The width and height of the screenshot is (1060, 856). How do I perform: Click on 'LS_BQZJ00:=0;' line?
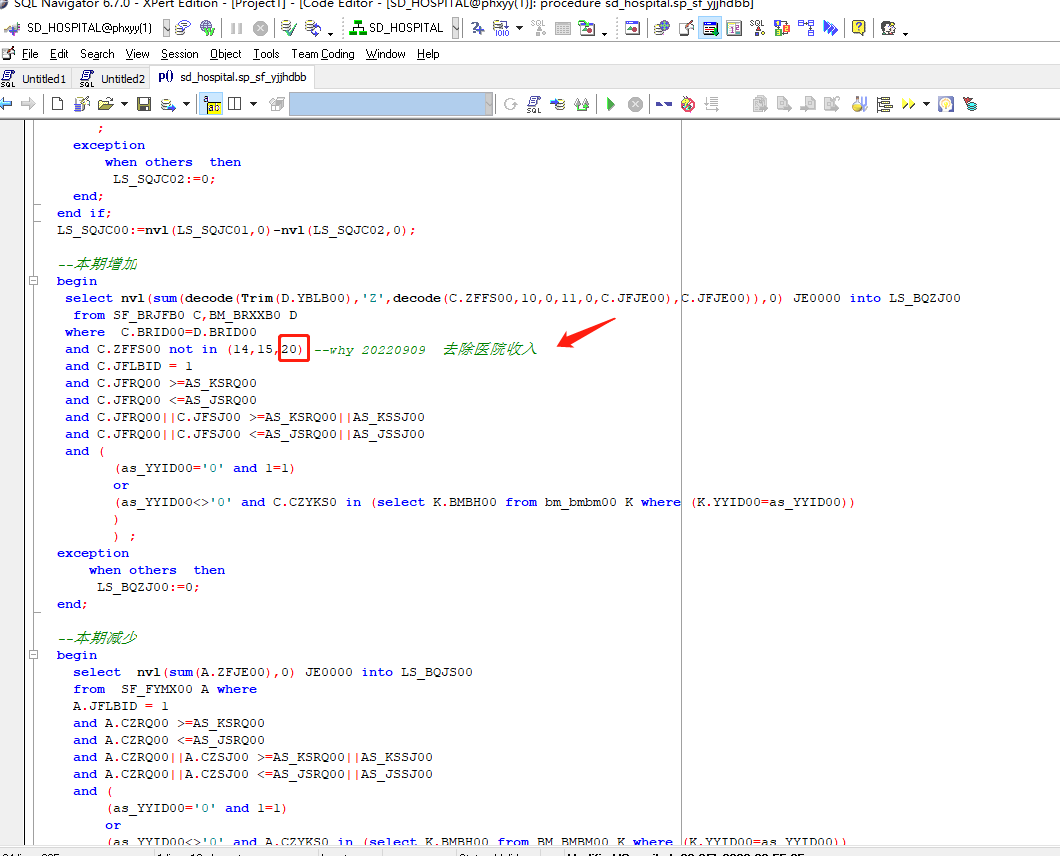[148, 587]
